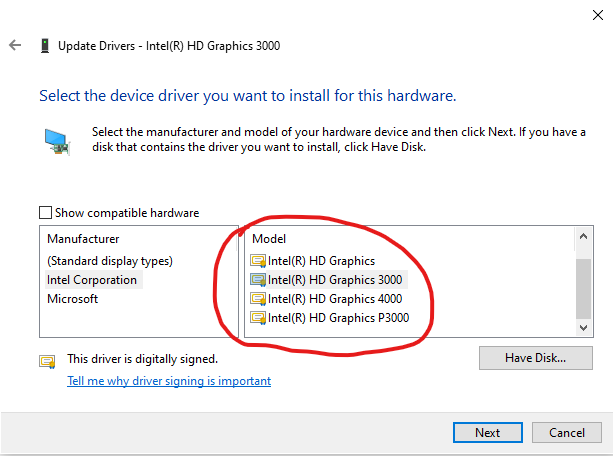Open the Have Disk... dialog
The width and height of the screenshot is (613, 456).
(x=536, y=358)
